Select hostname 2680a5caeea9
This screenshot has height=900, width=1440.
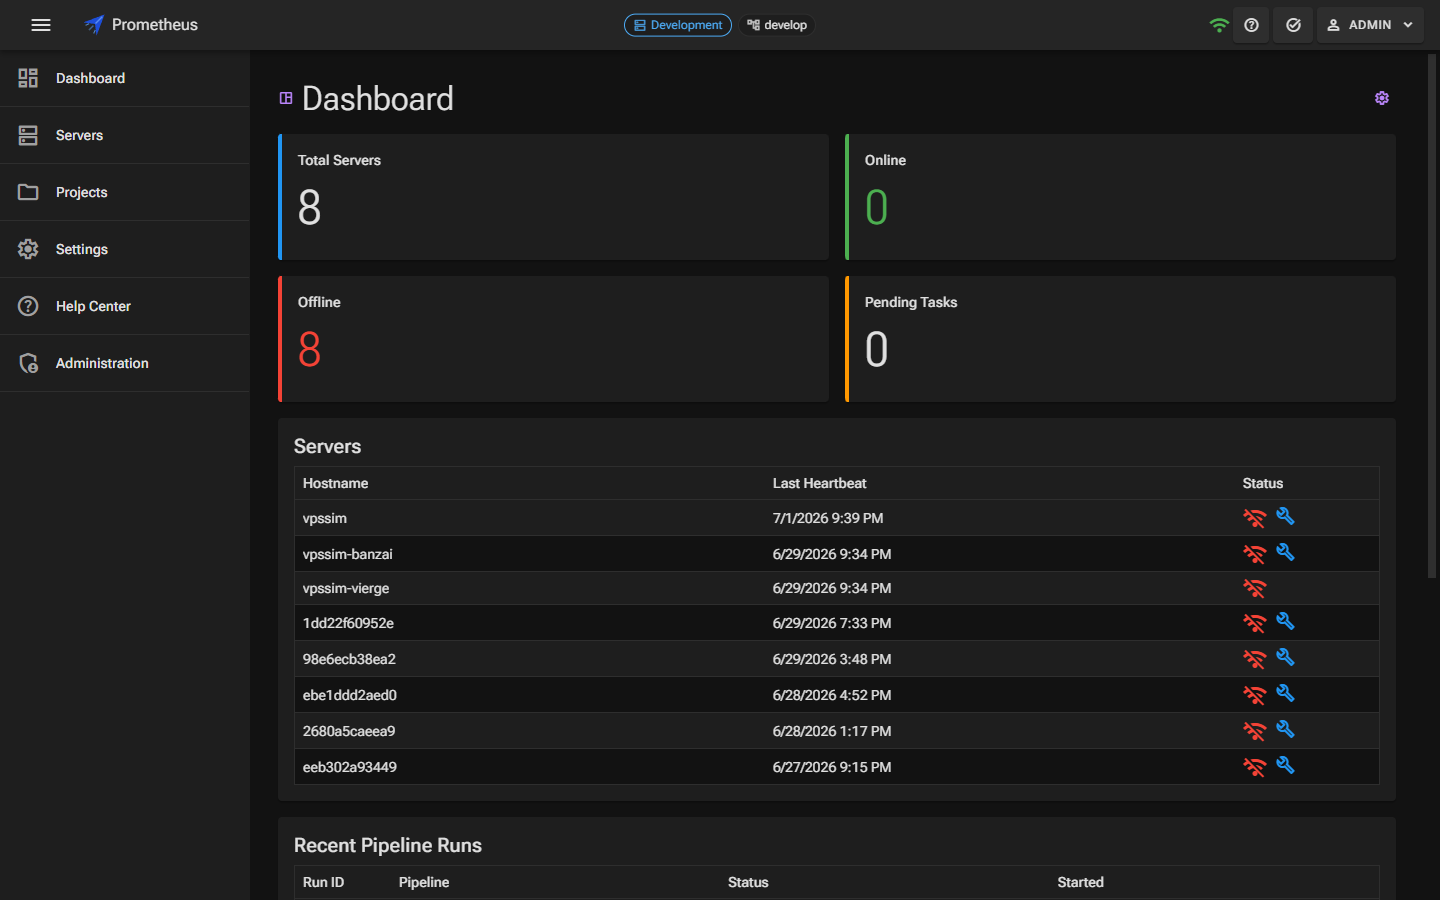pyautogui.click(x=349, y=731)
